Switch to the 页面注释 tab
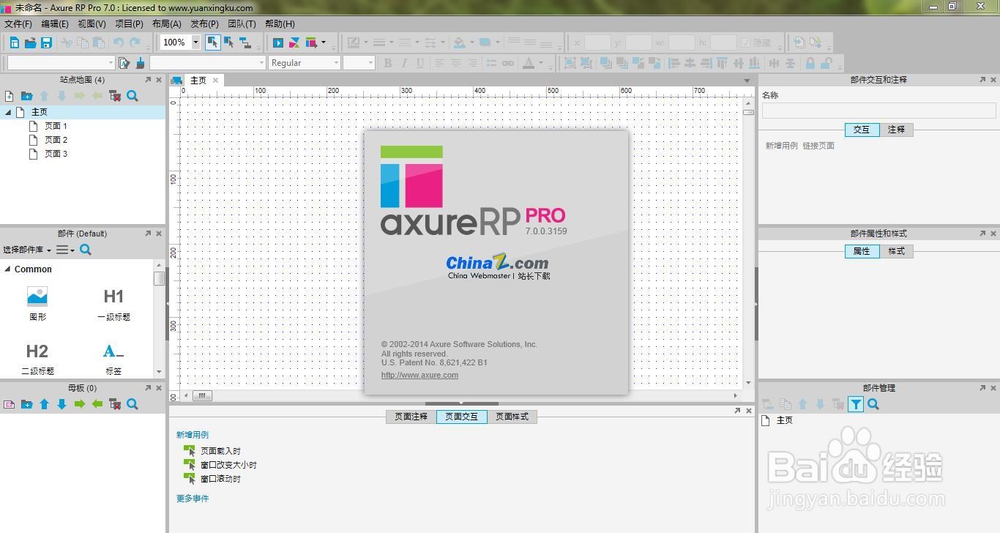This screenshot has height=533, width=1000. tap(411, 416)
